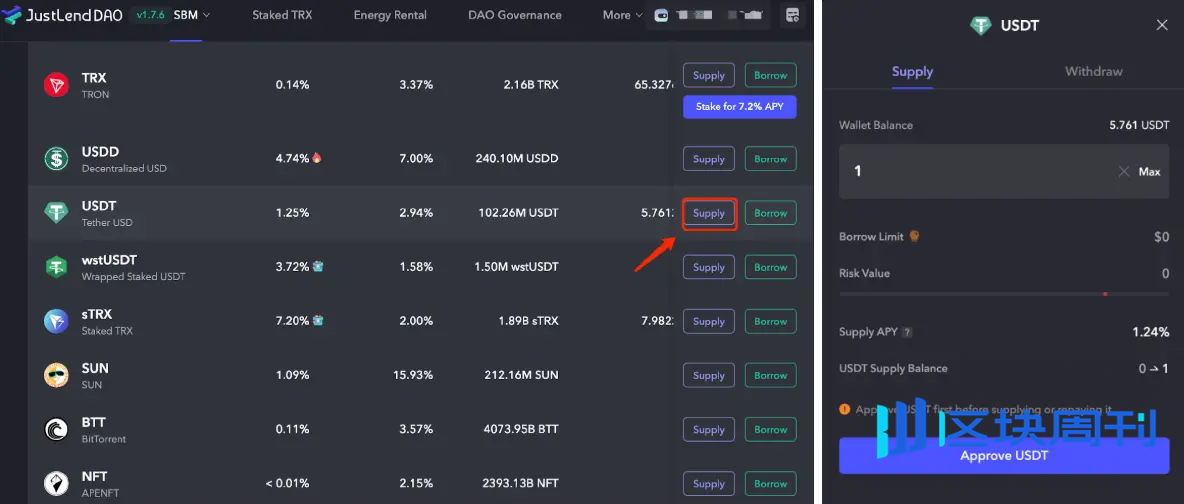Expand the More menu

click(x=623, y=15)
